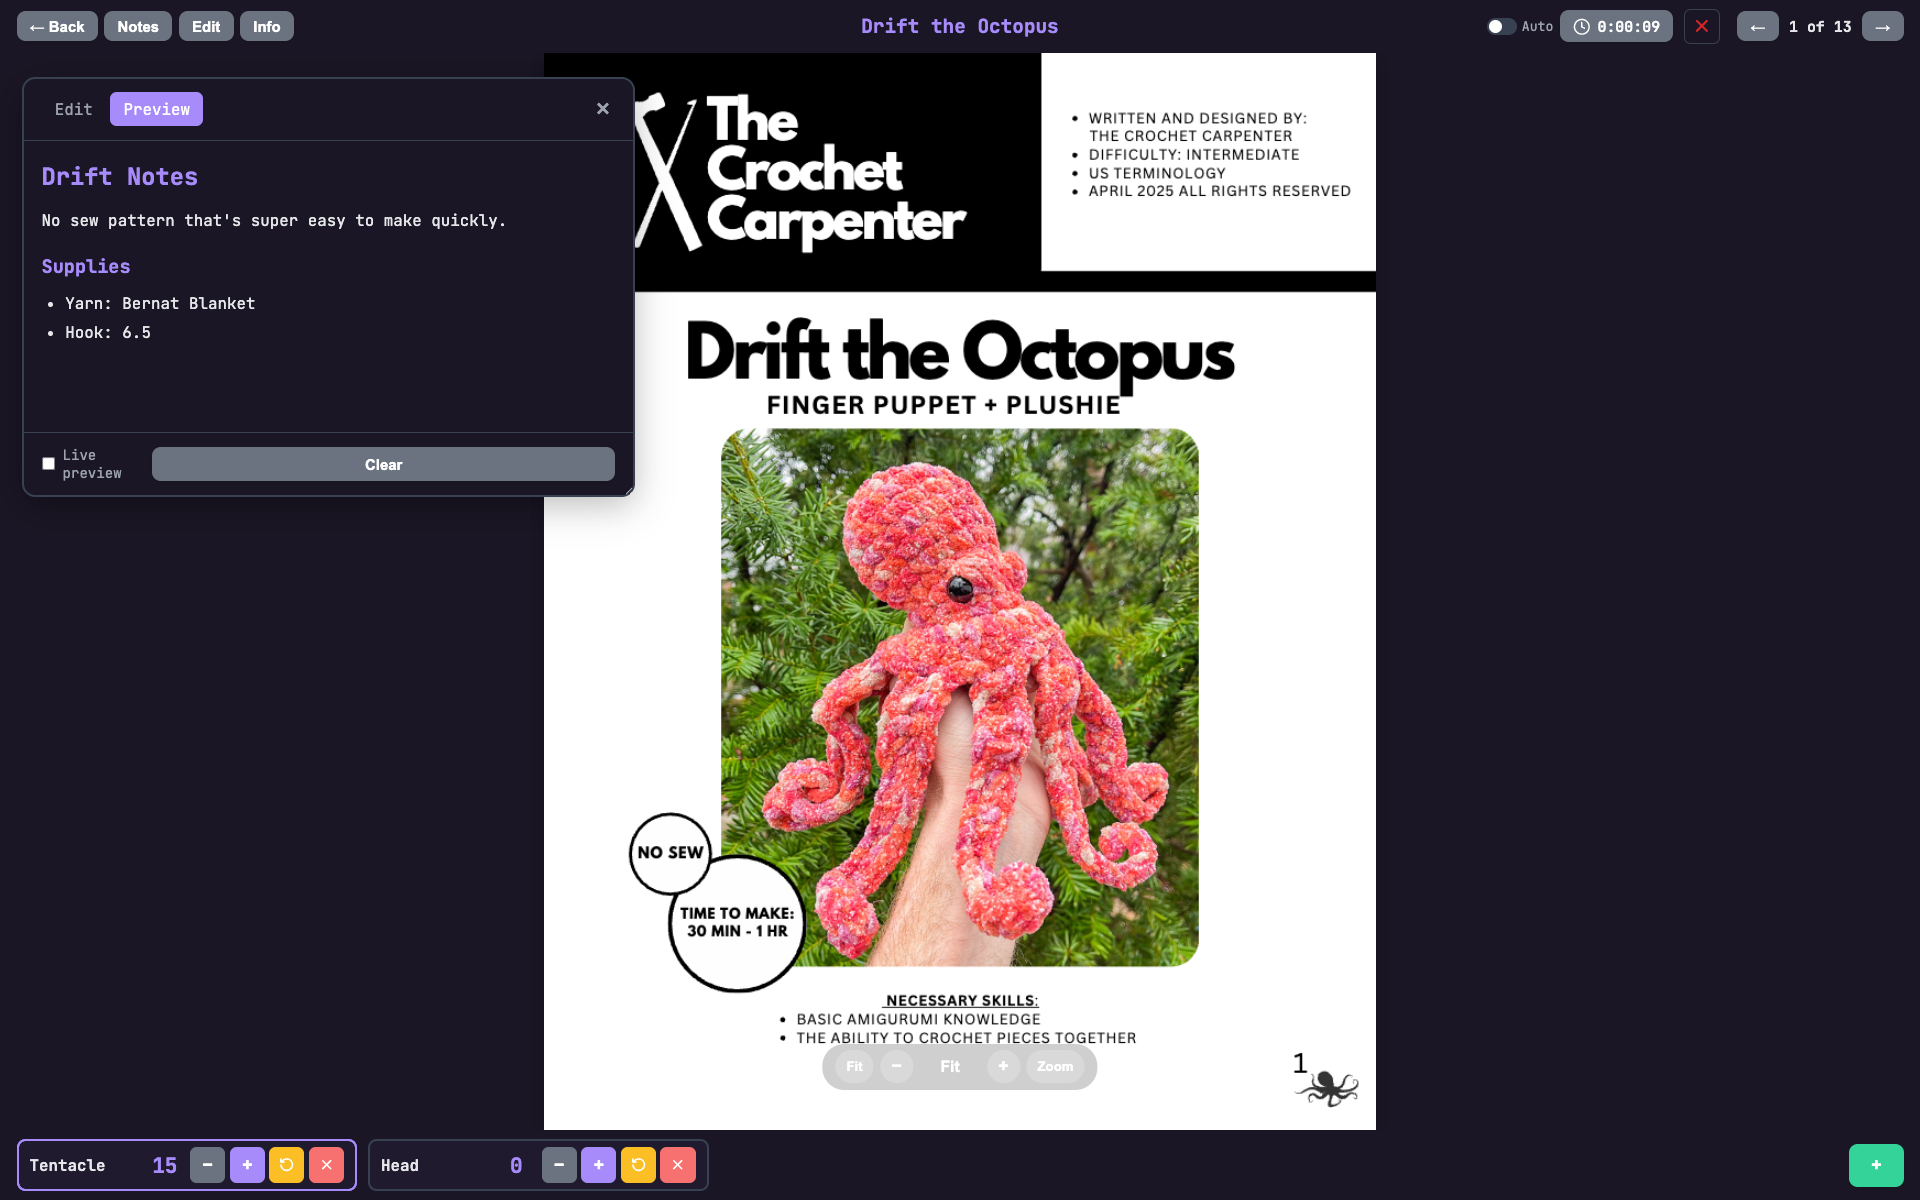Delete the Tentacle counter
Image resolution: width=1920 pixels, height=1200 pixels.
click(326, 1165)
